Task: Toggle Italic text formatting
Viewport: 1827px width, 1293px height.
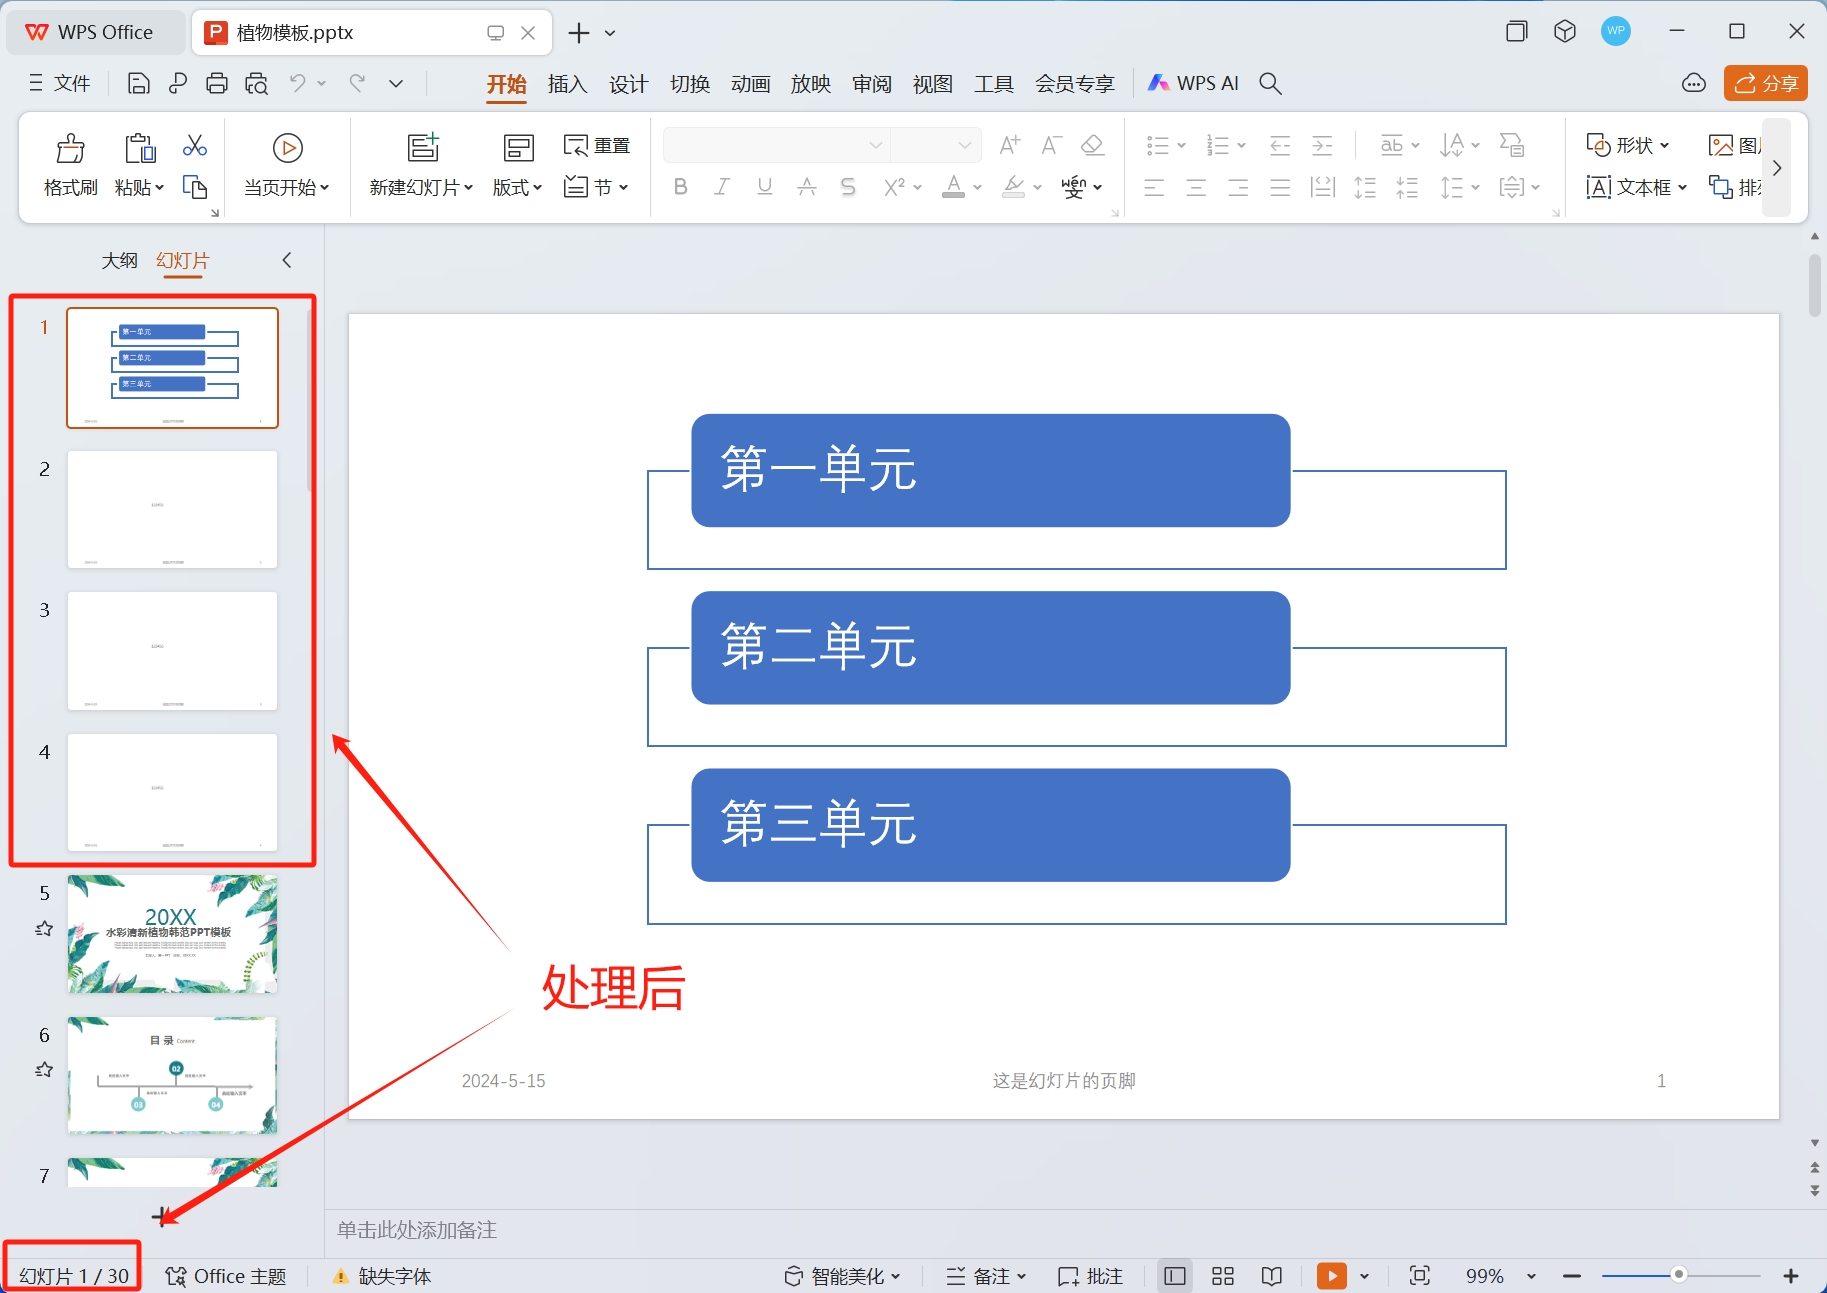Action: click(722, 187)
